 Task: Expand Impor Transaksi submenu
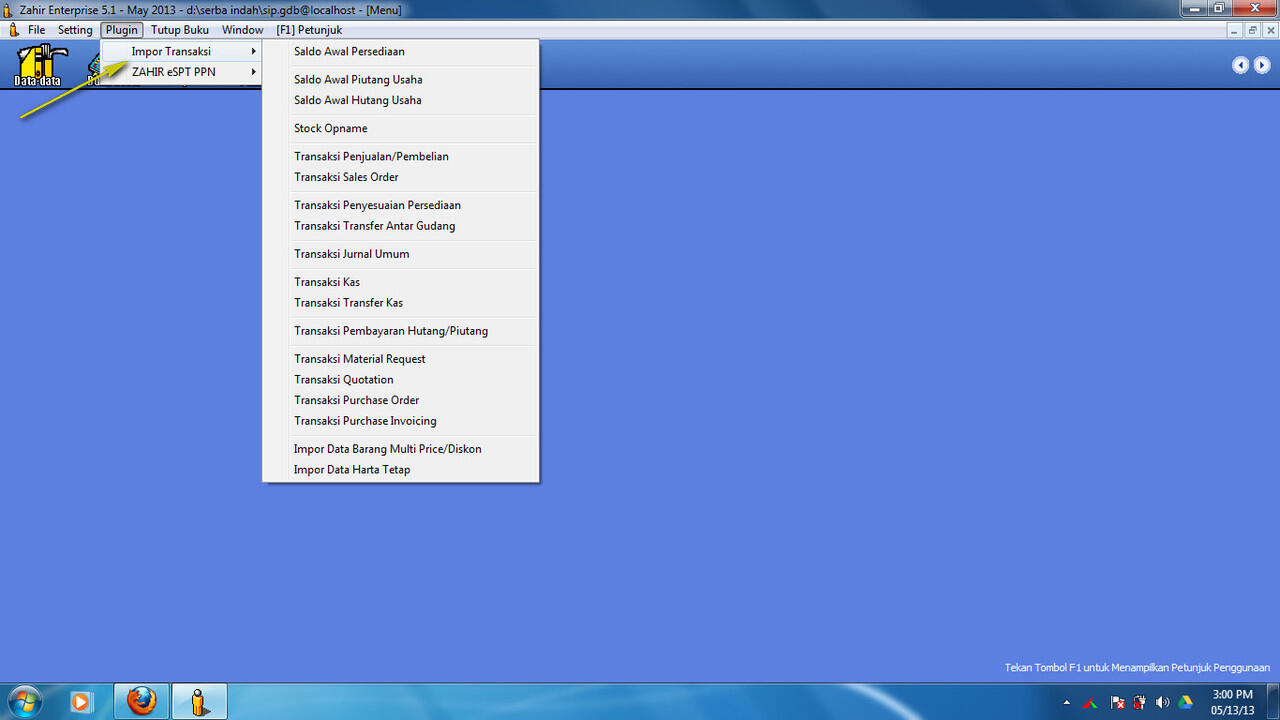pos(181,51)
